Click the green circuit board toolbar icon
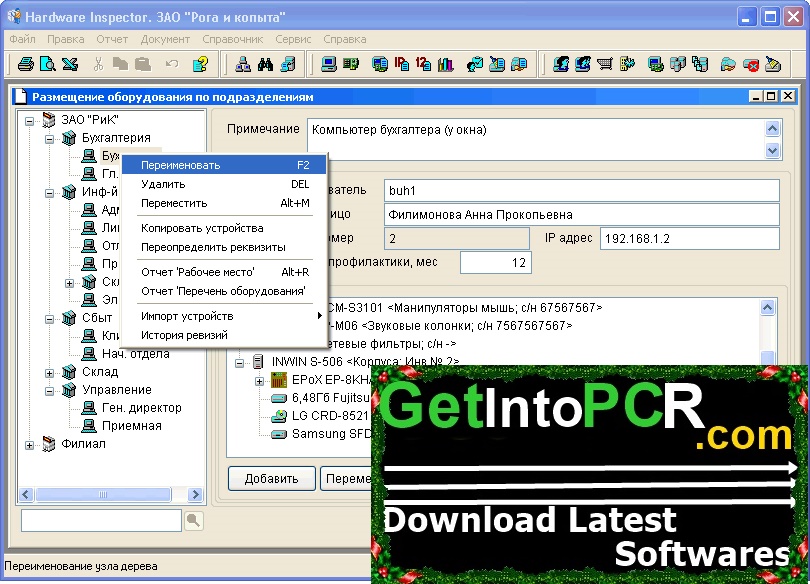The image size is (810, 584). pos(351,64)
